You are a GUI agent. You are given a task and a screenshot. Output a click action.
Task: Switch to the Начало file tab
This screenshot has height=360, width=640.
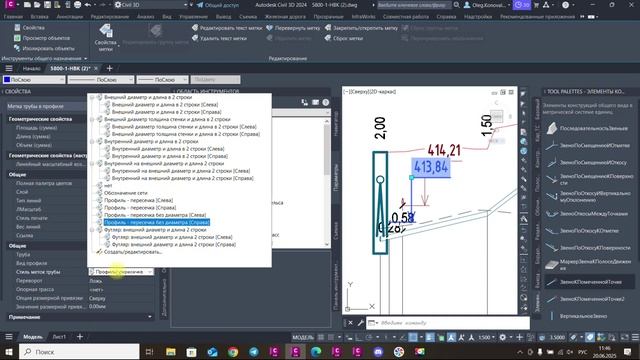(x=31, y=68)
